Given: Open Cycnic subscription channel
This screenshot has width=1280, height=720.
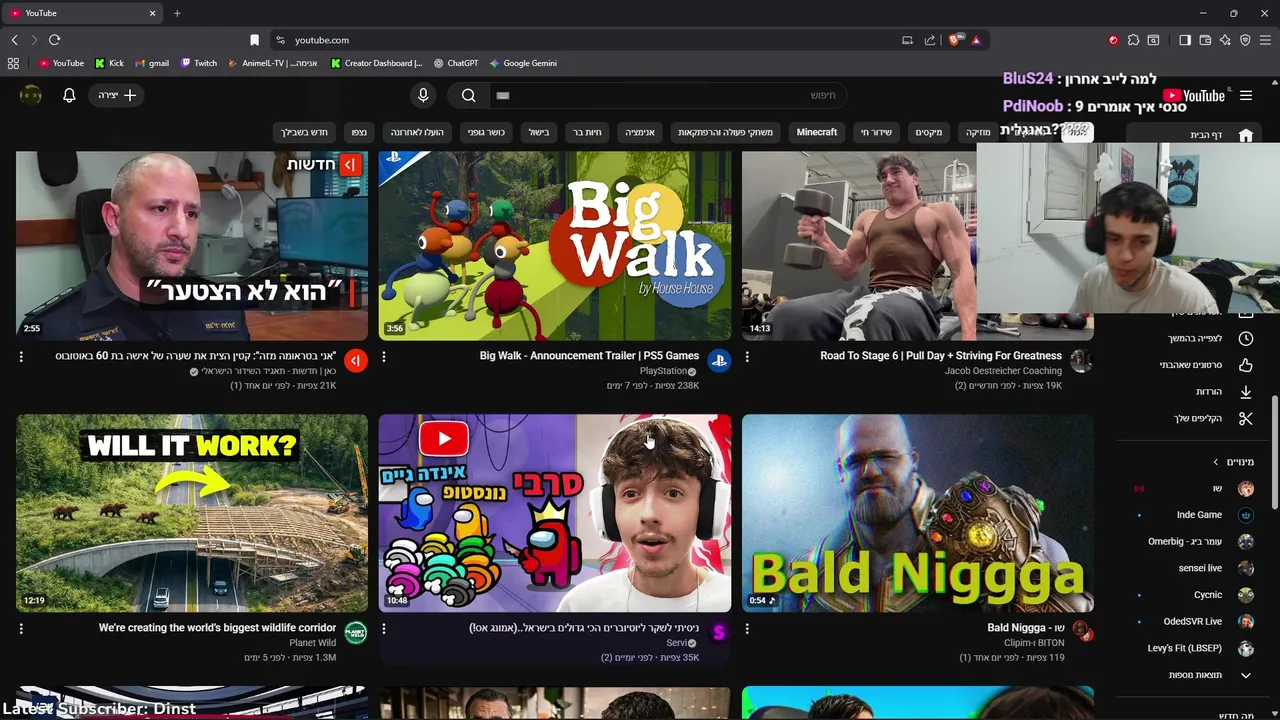Looking at the screenshot, I should [x=1196, y=595].
